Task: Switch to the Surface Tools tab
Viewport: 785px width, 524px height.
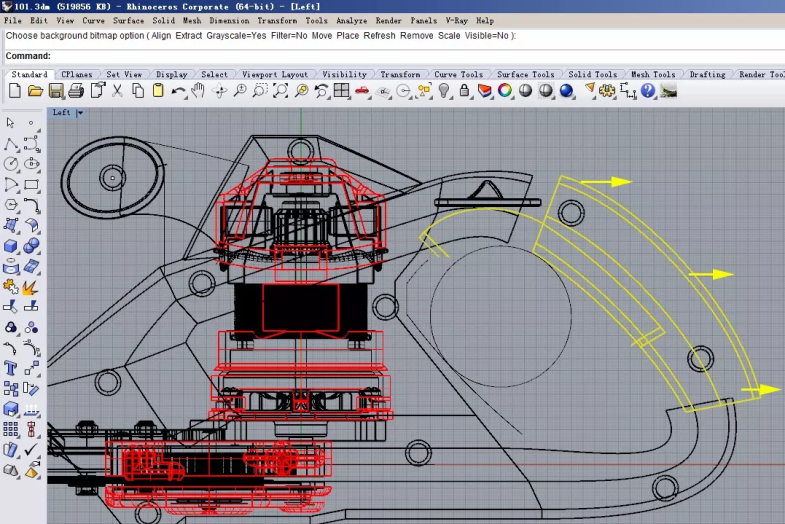Action: [x=525, y=74]
